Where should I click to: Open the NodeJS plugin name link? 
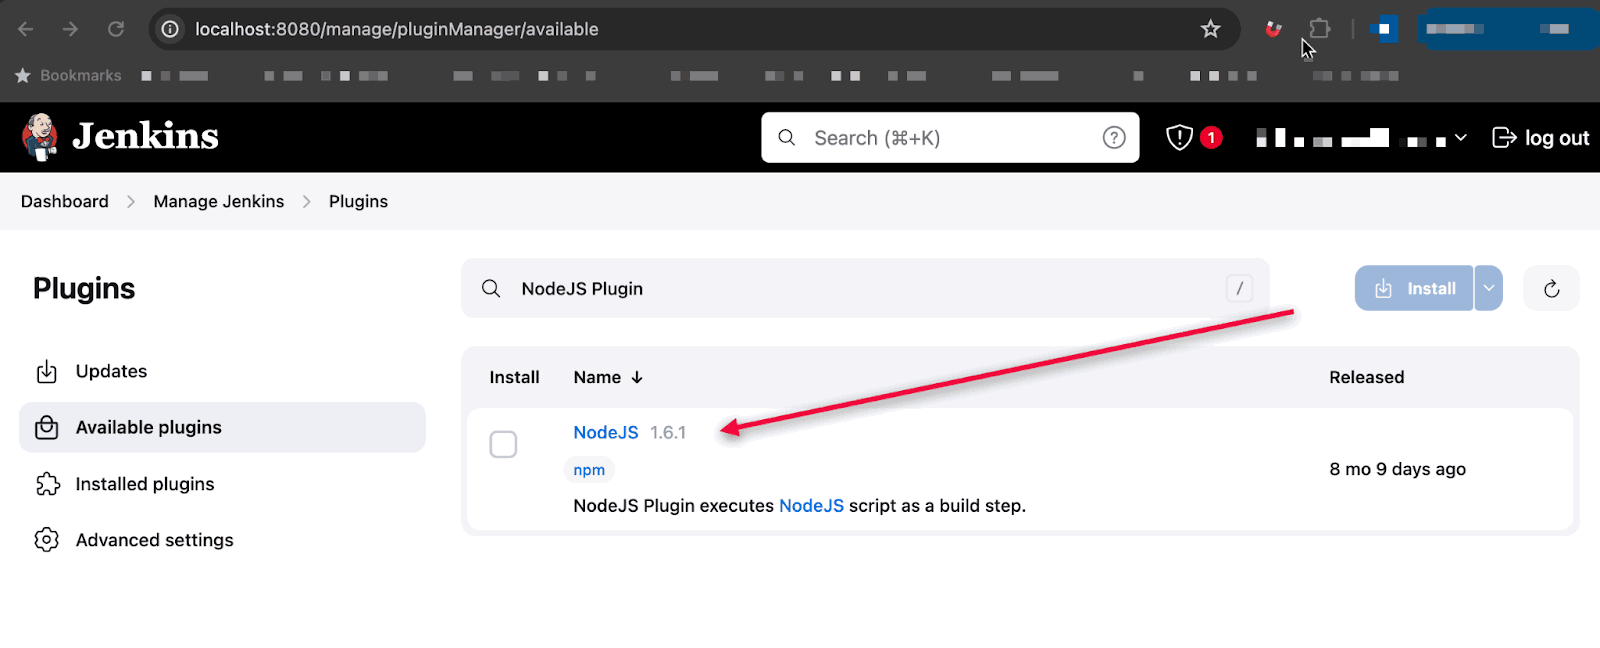click(x=606, y=432)
